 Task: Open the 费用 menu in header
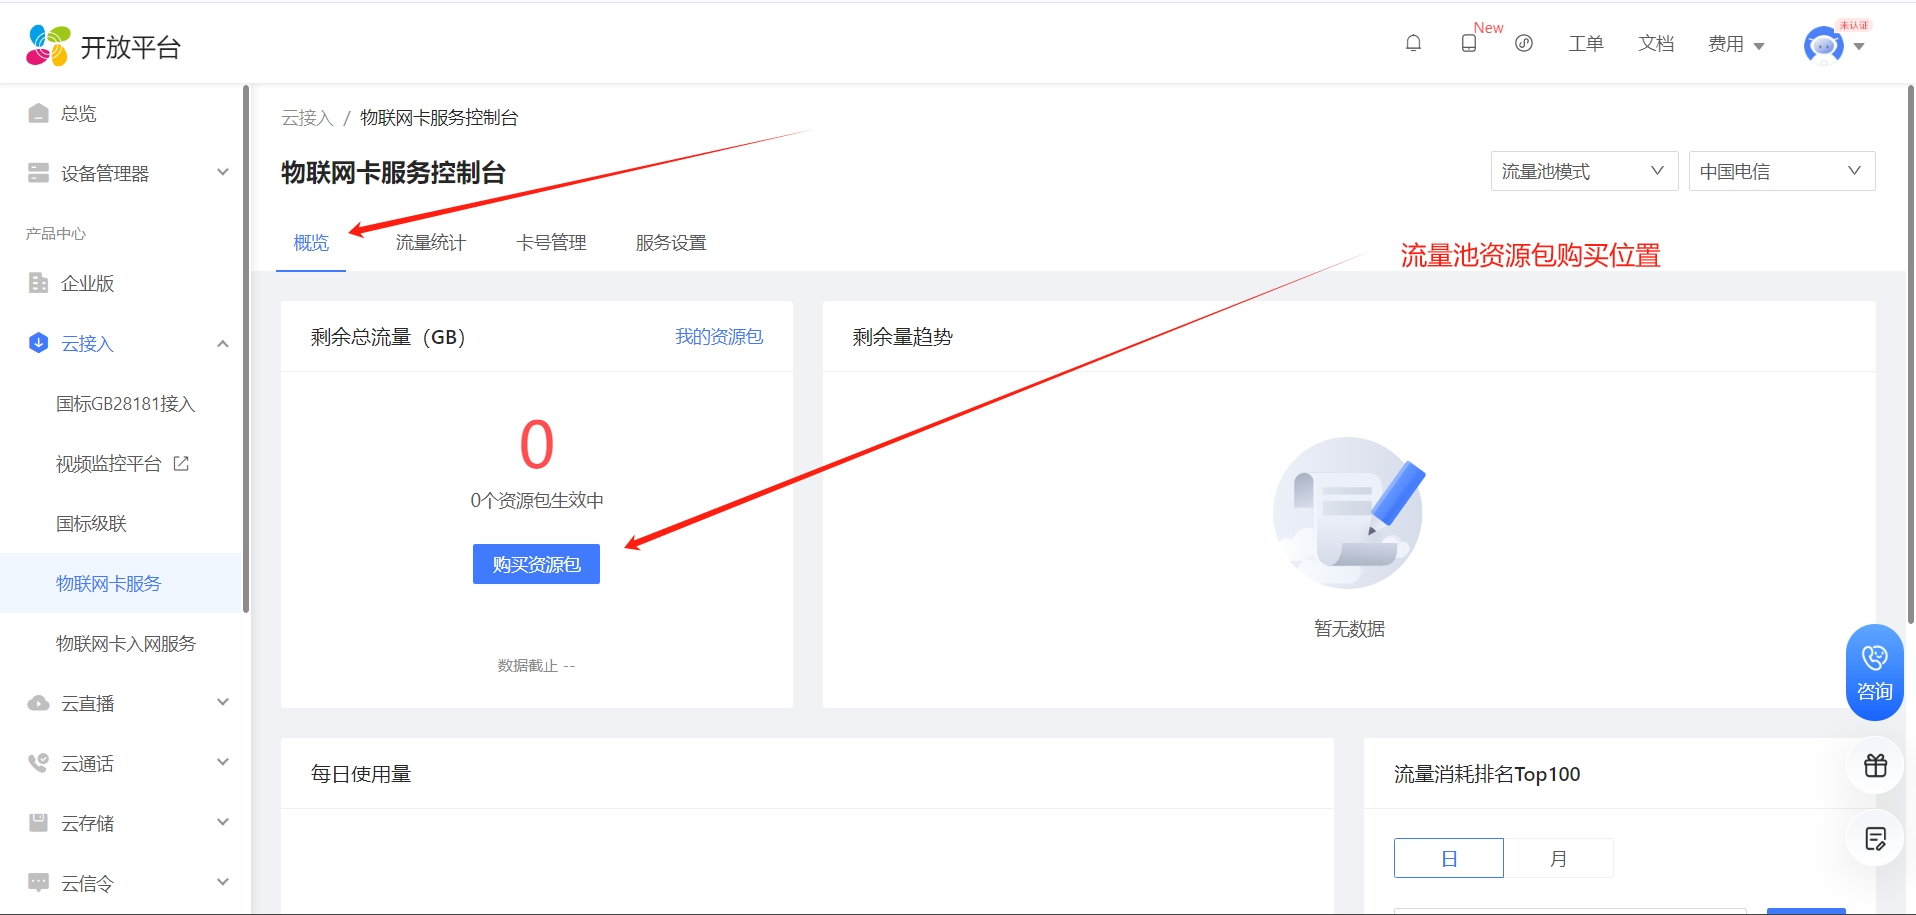pyautogui.click(x=1735, y=44)
